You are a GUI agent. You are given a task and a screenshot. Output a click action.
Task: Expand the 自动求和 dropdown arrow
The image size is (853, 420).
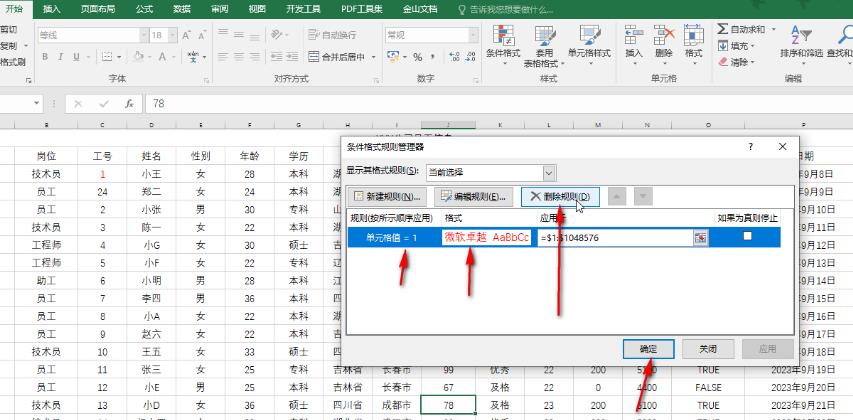772,29
